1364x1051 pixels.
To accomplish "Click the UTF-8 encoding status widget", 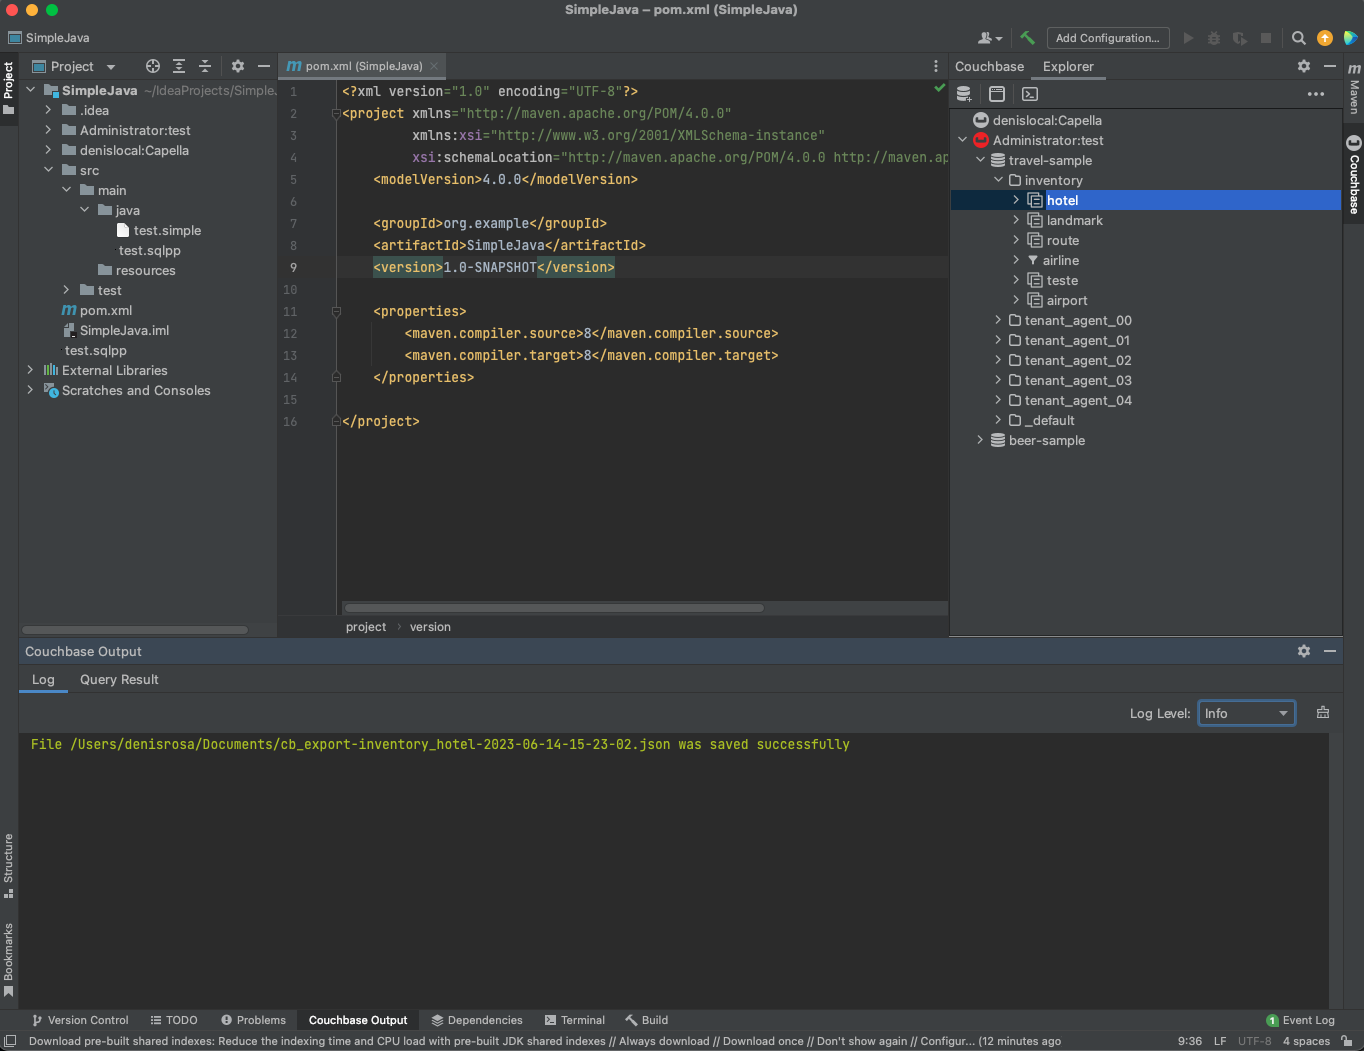I will pyautogui.click(x=1254, y=1041).
